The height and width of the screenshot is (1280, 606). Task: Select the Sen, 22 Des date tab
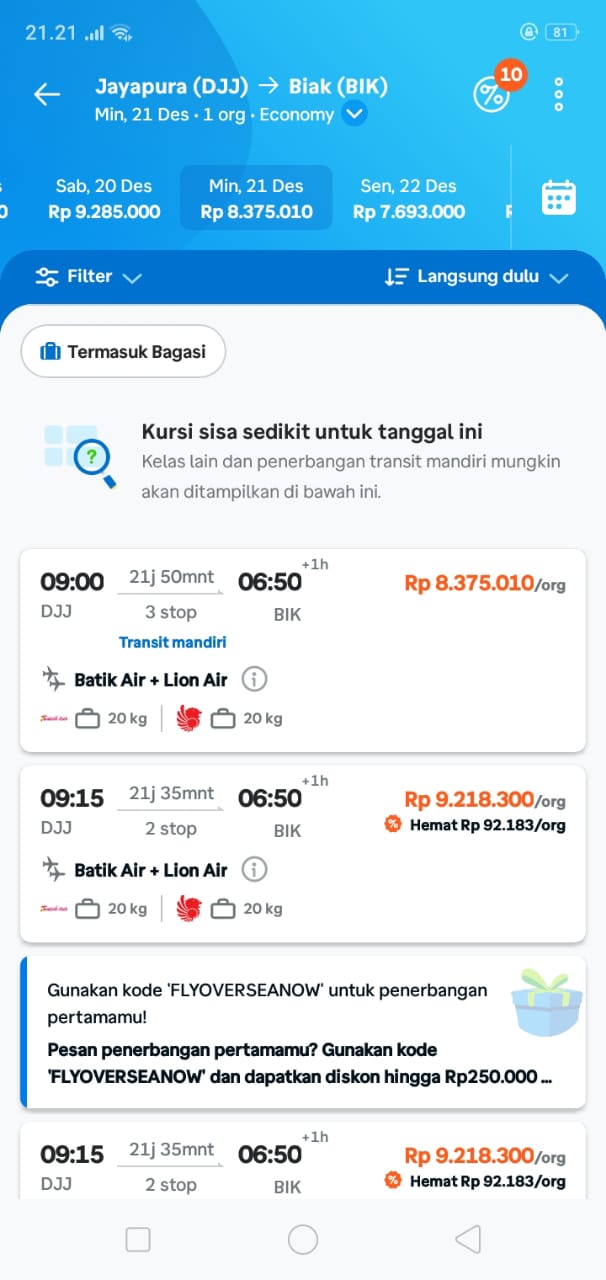coord(408,198)
